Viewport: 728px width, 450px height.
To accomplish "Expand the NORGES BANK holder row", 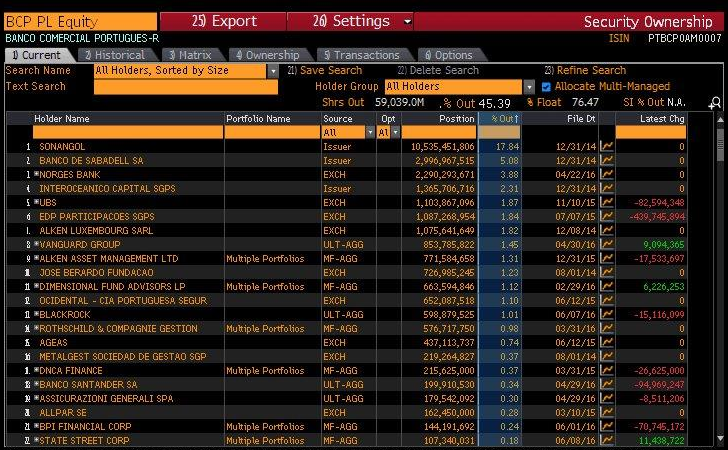I will (36, 174).
